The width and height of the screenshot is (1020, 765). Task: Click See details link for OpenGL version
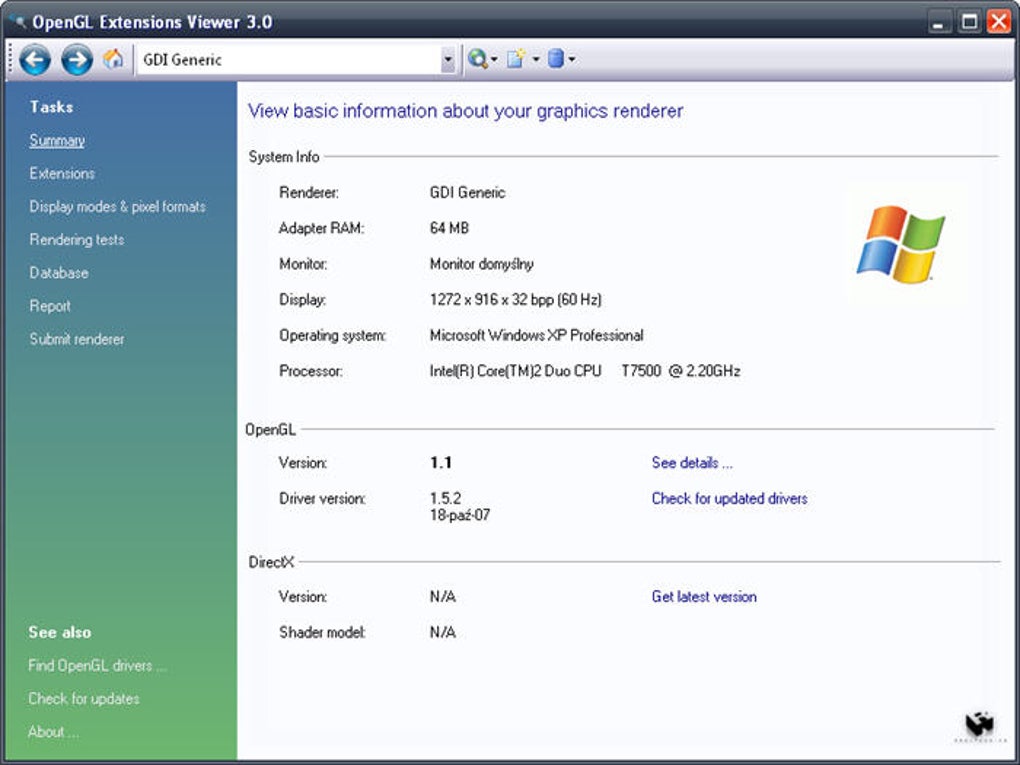pos(692,463)
